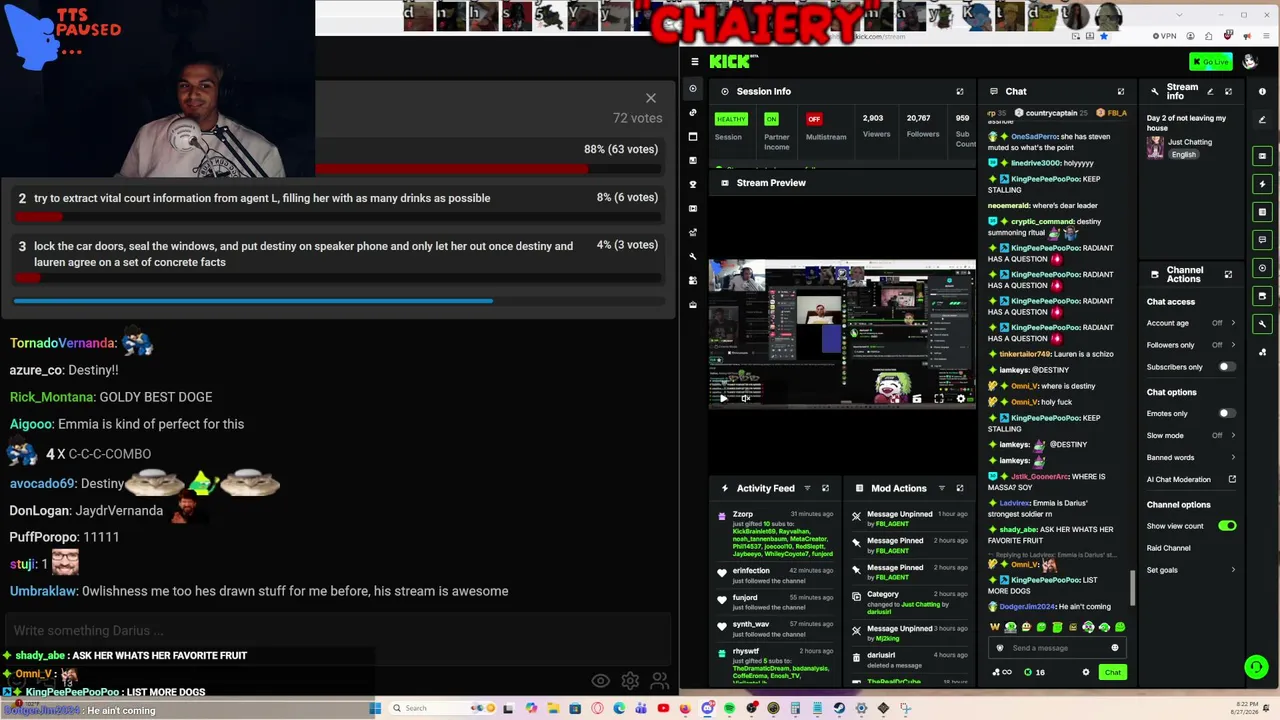
Task: Open the info icon in right sidebar
Action: pos(1262,92)
